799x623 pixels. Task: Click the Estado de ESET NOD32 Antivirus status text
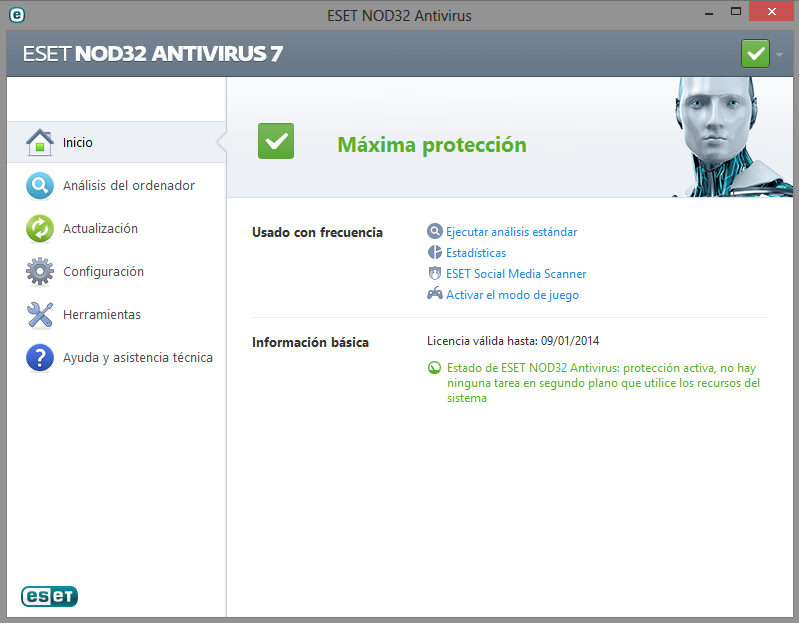[603, 383]
